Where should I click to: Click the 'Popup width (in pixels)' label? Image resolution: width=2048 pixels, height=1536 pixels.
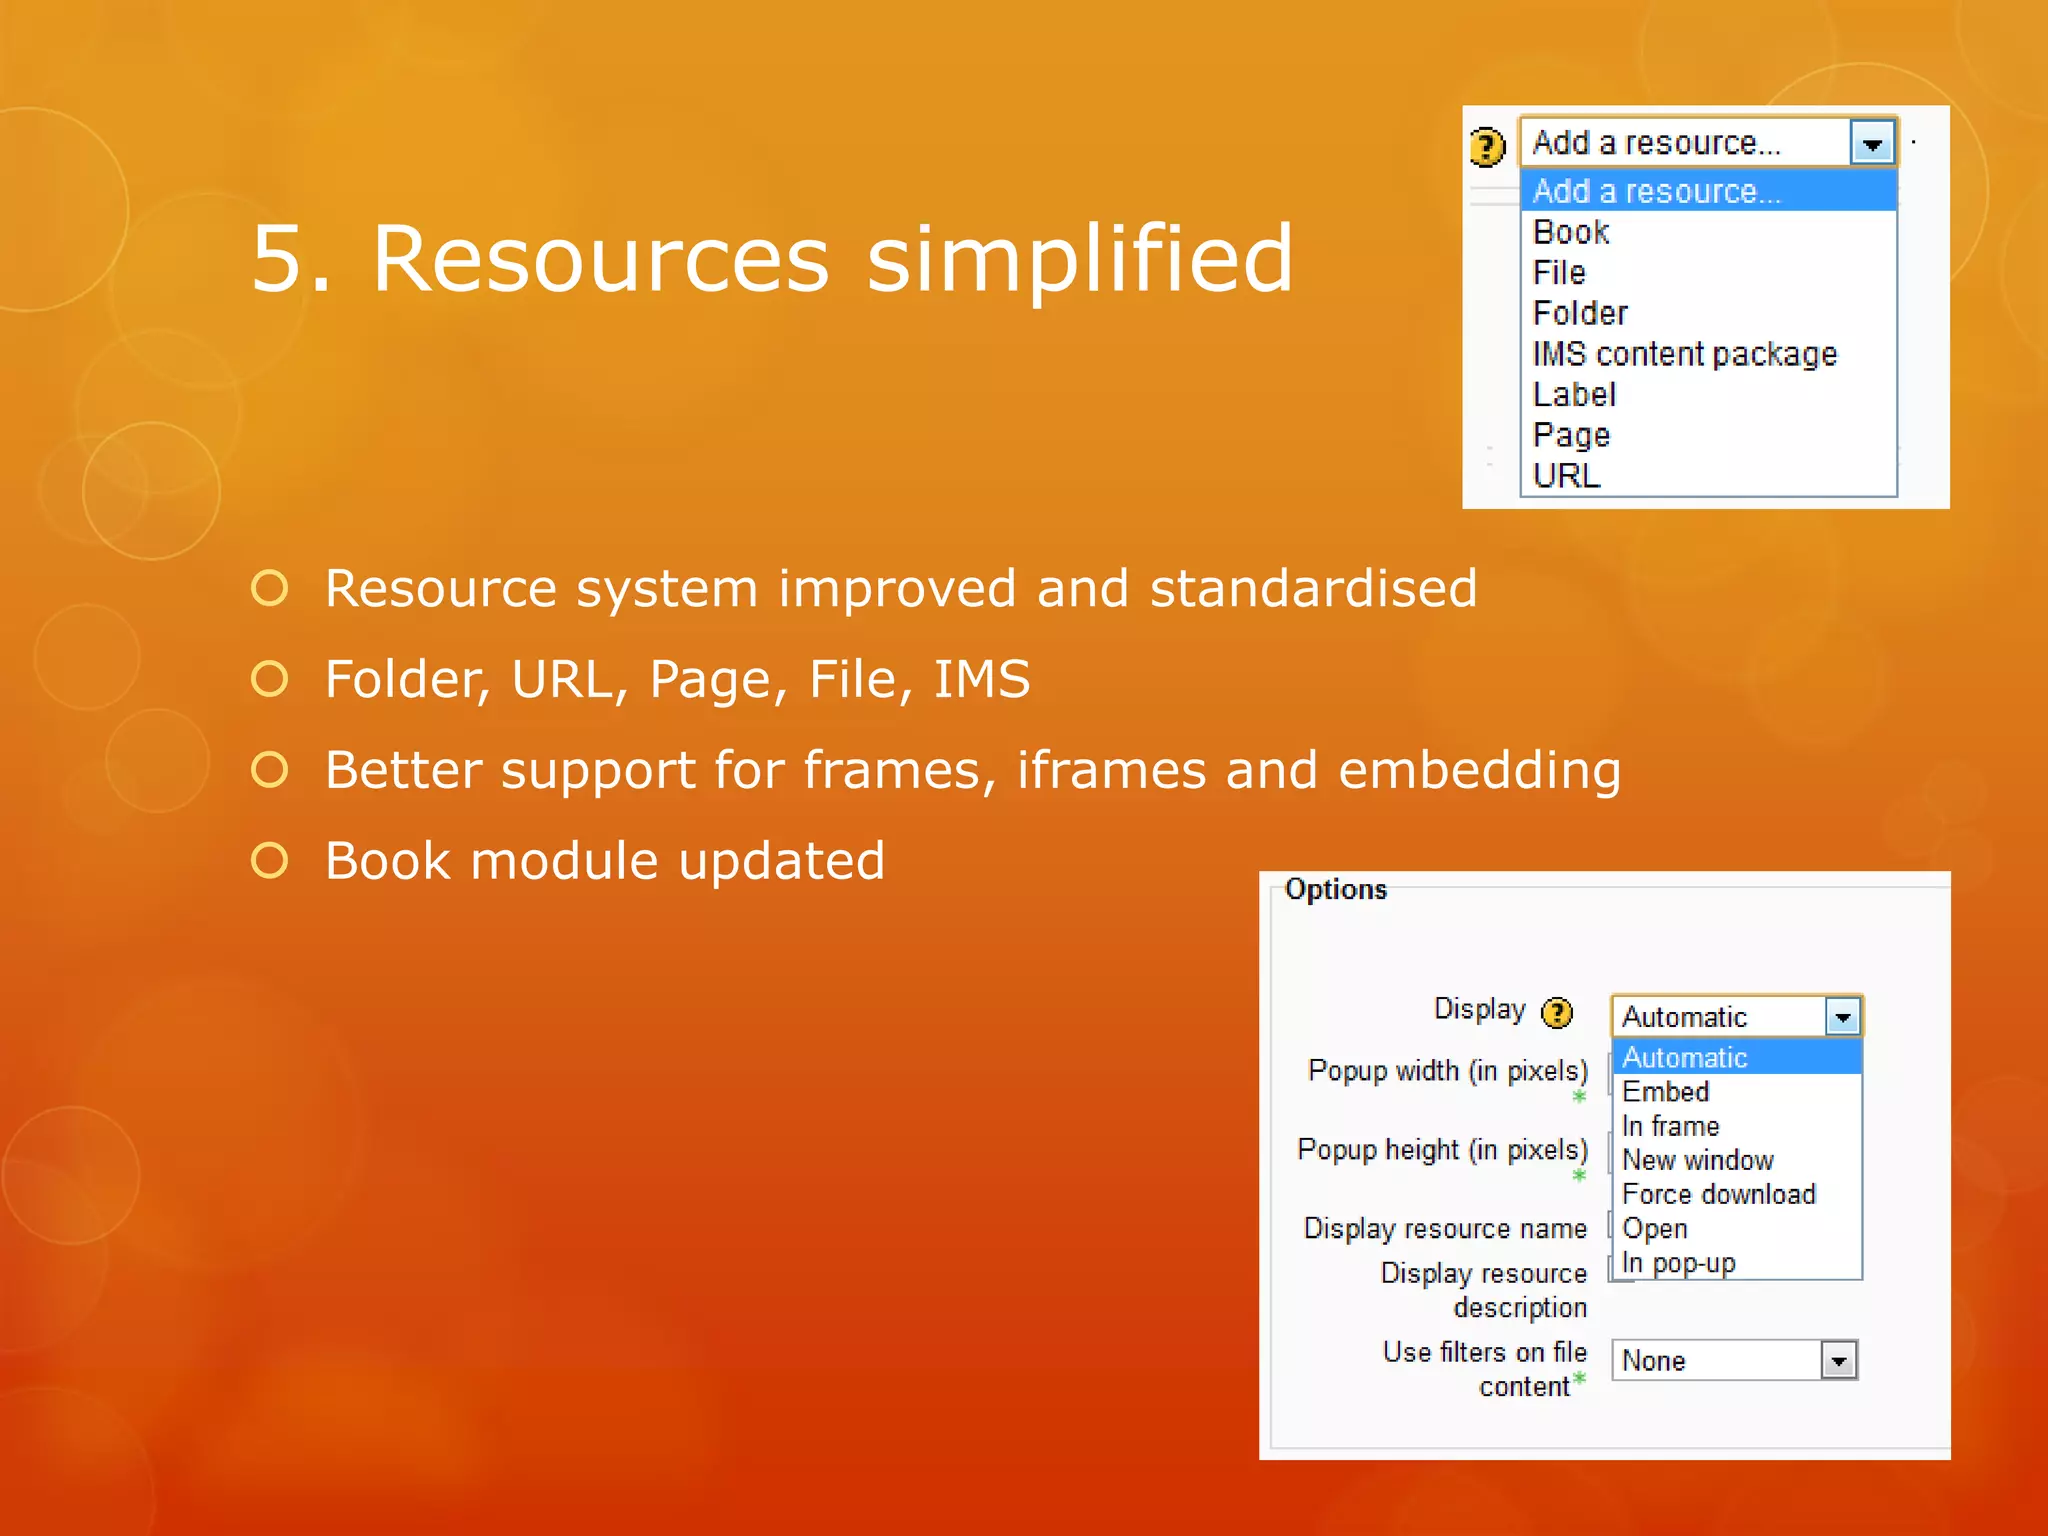point(1448,1071)
